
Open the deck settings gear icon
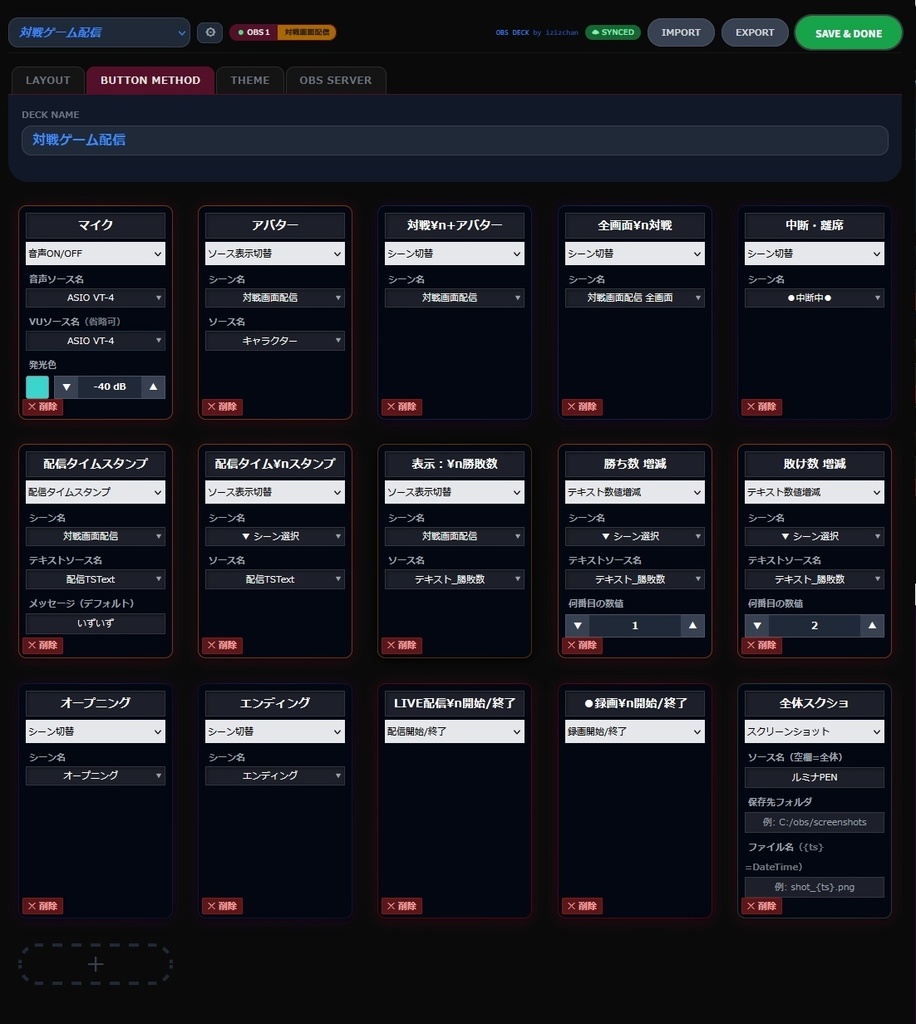pos(210,32)
